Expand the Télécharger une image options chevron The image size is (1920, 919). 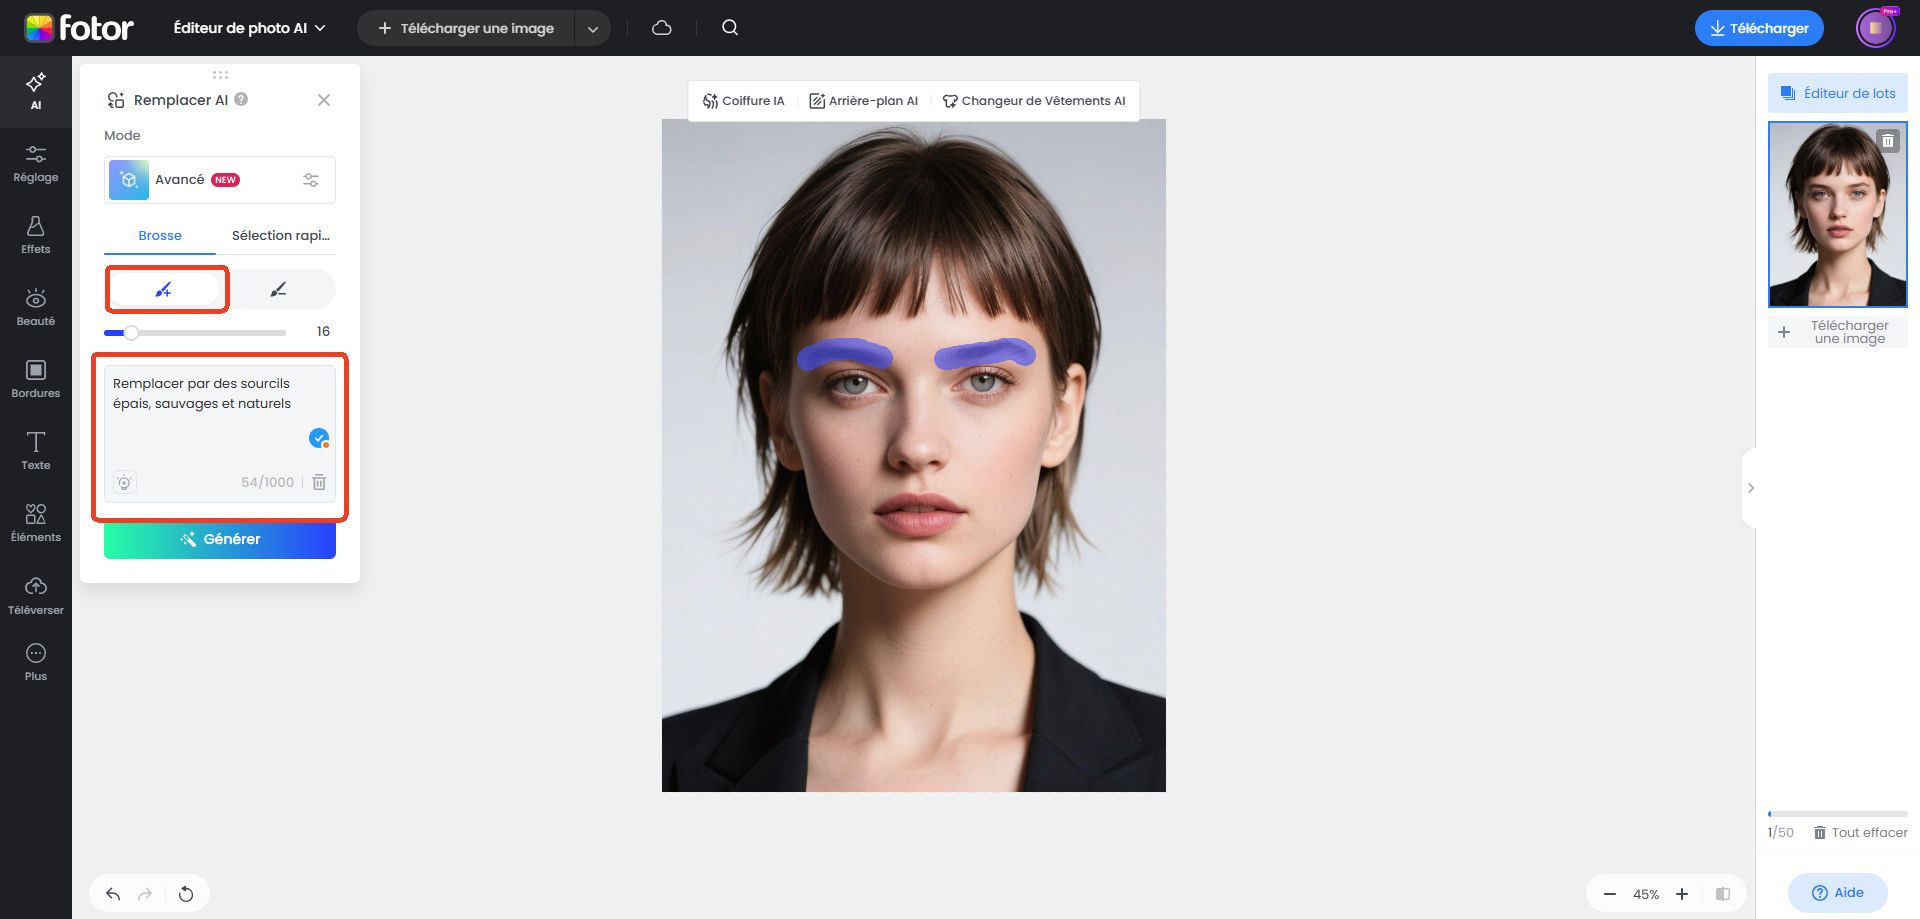coord(593,28)
